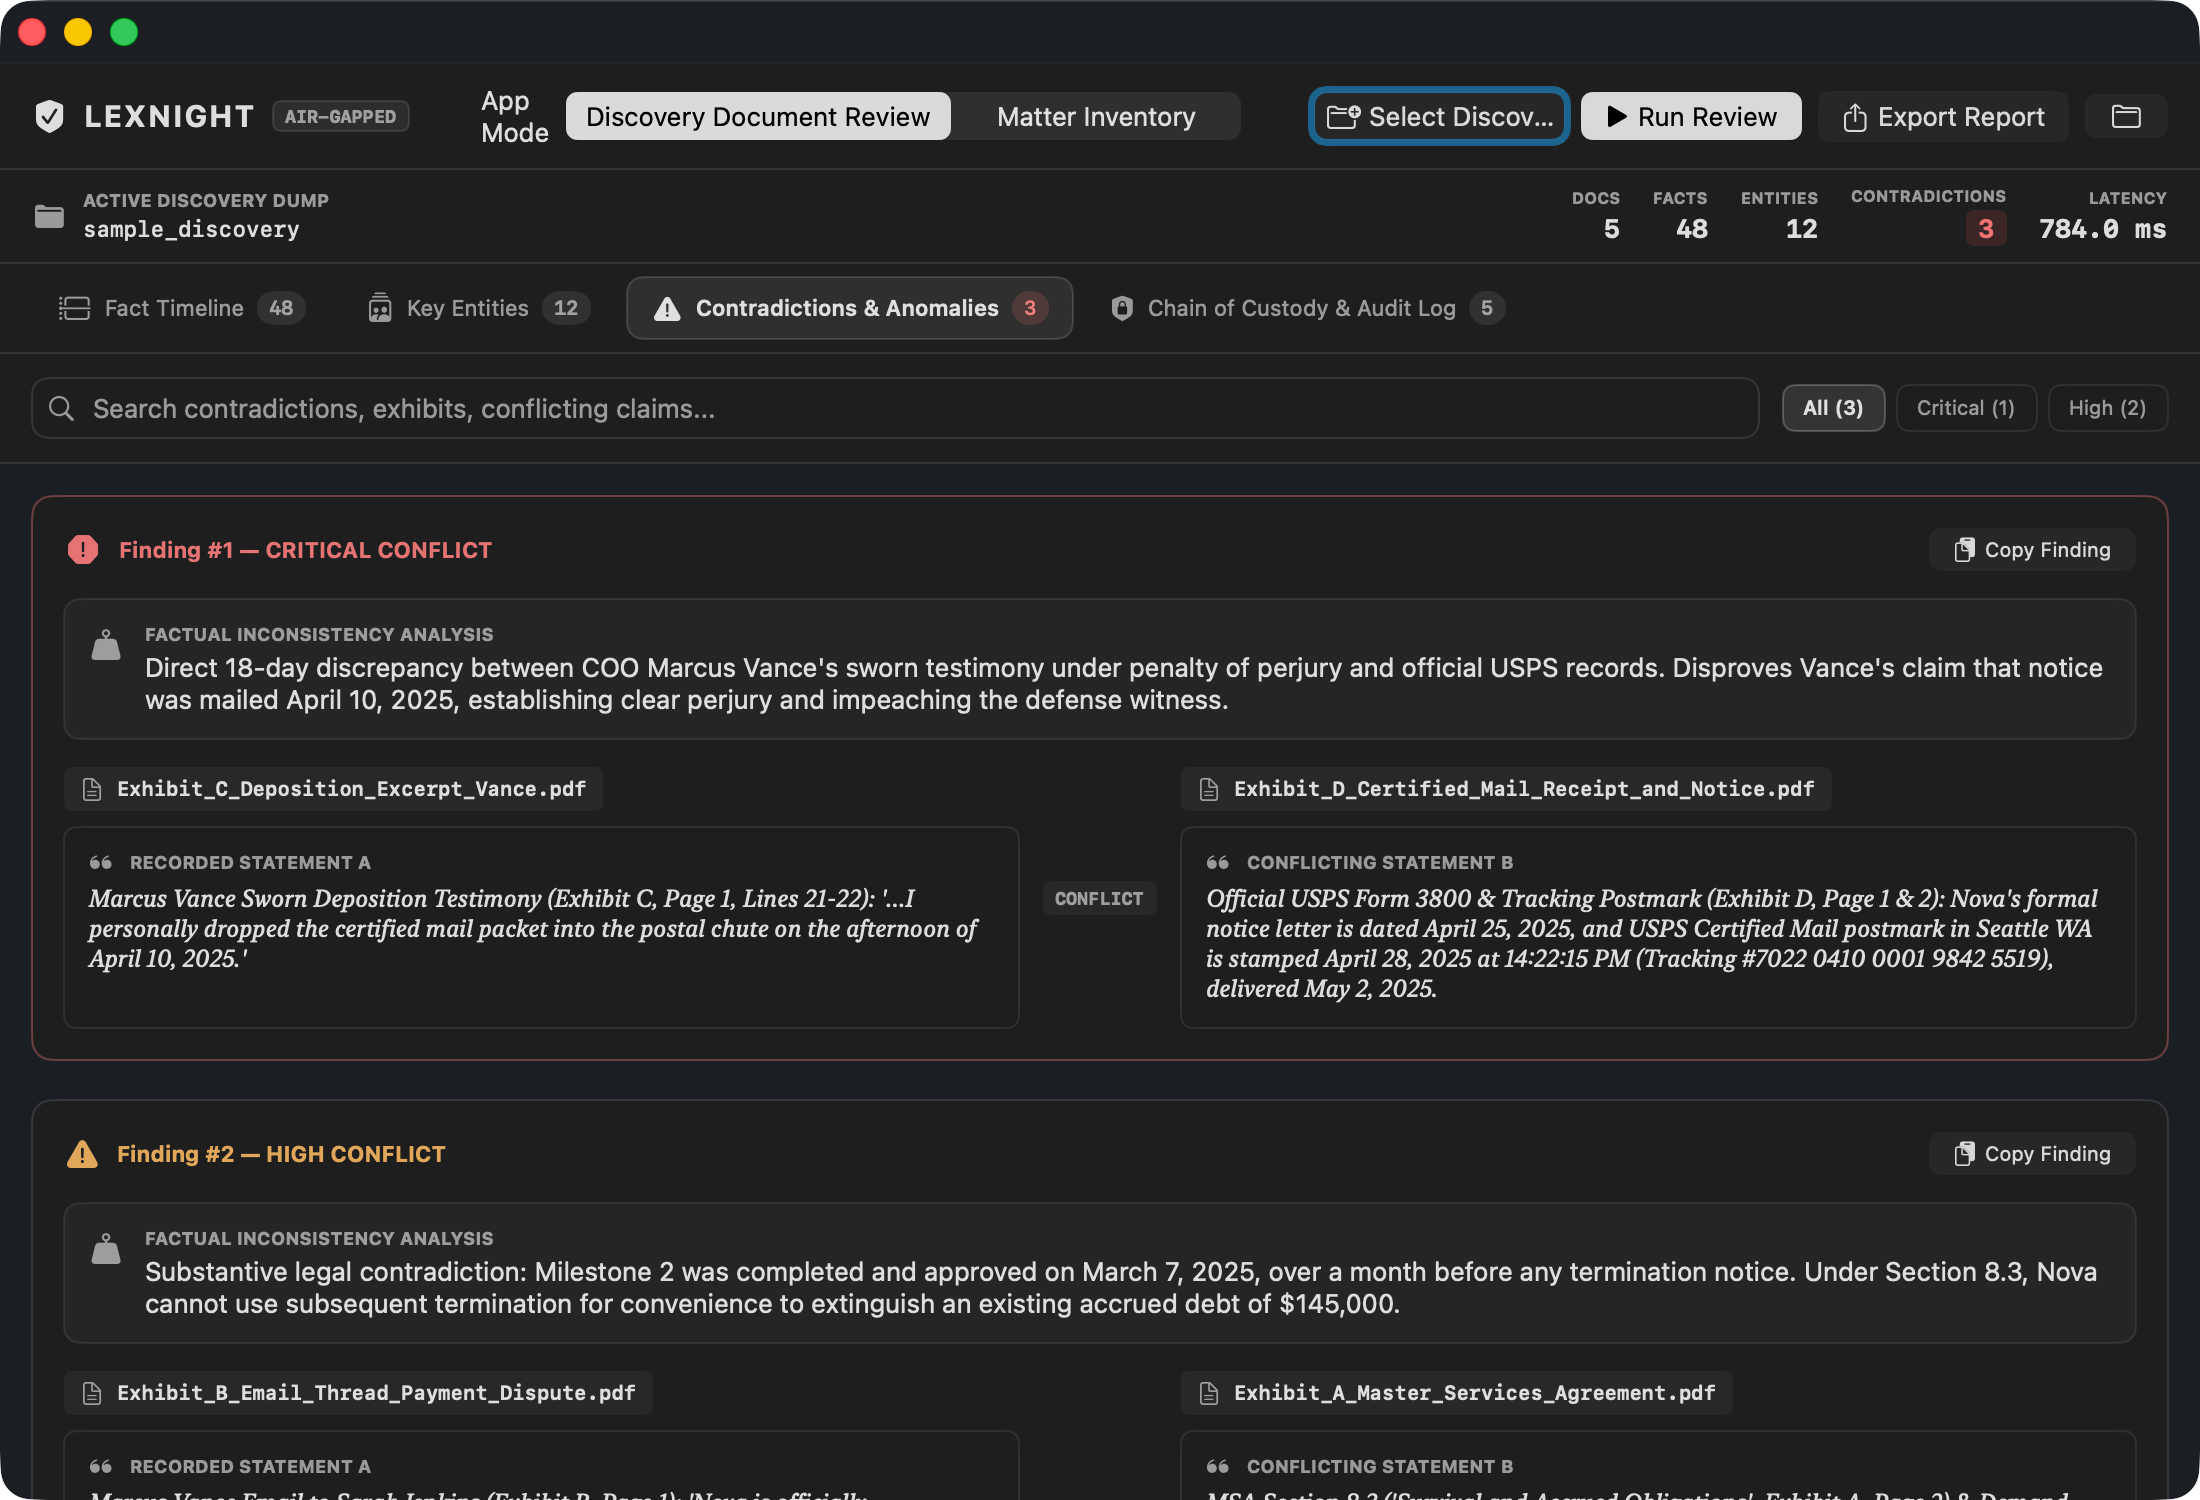Click the document icon beside Exhibit_B_Email_Thread
Image resolution: width=2200 pixels, height=1500 pixels.
tap(92, 1394)
